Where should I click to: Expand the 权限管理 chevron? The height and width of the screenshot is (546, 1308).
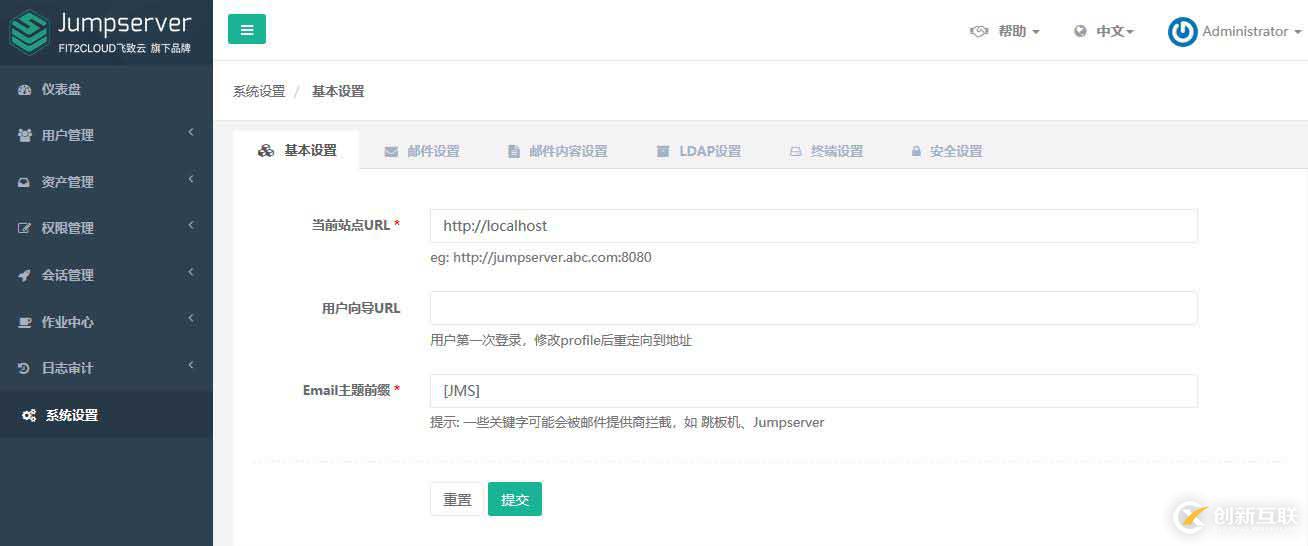point(191,226)
